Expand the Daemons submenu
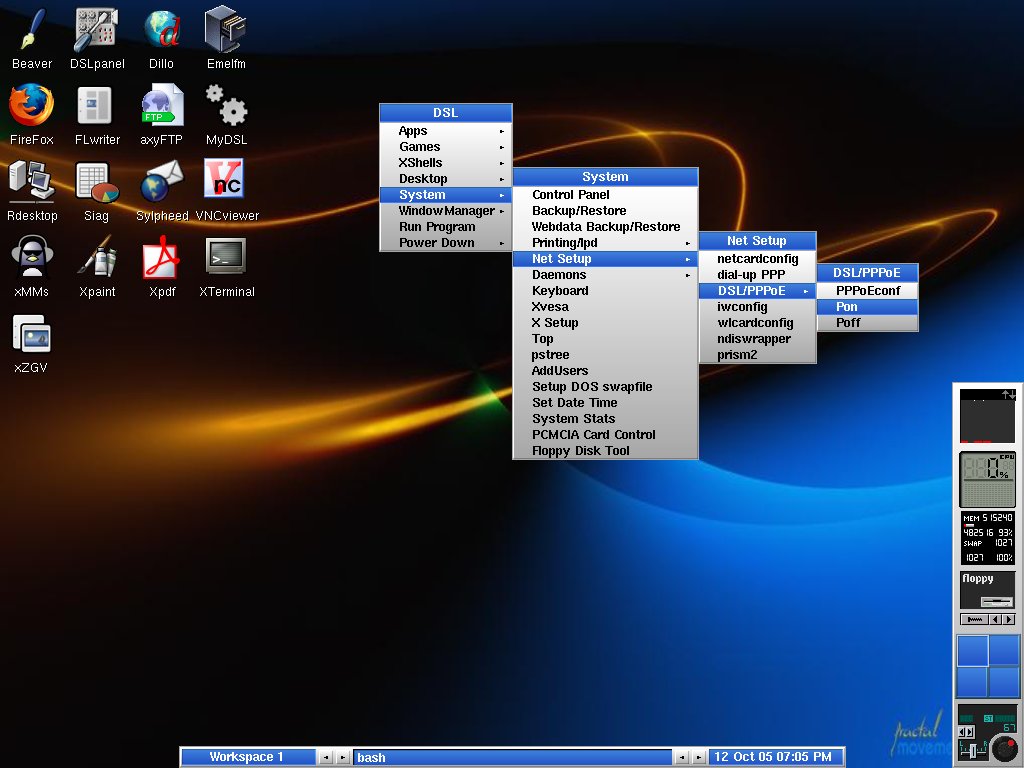Viewport: 1024px width, 768px height. [605, 275]
